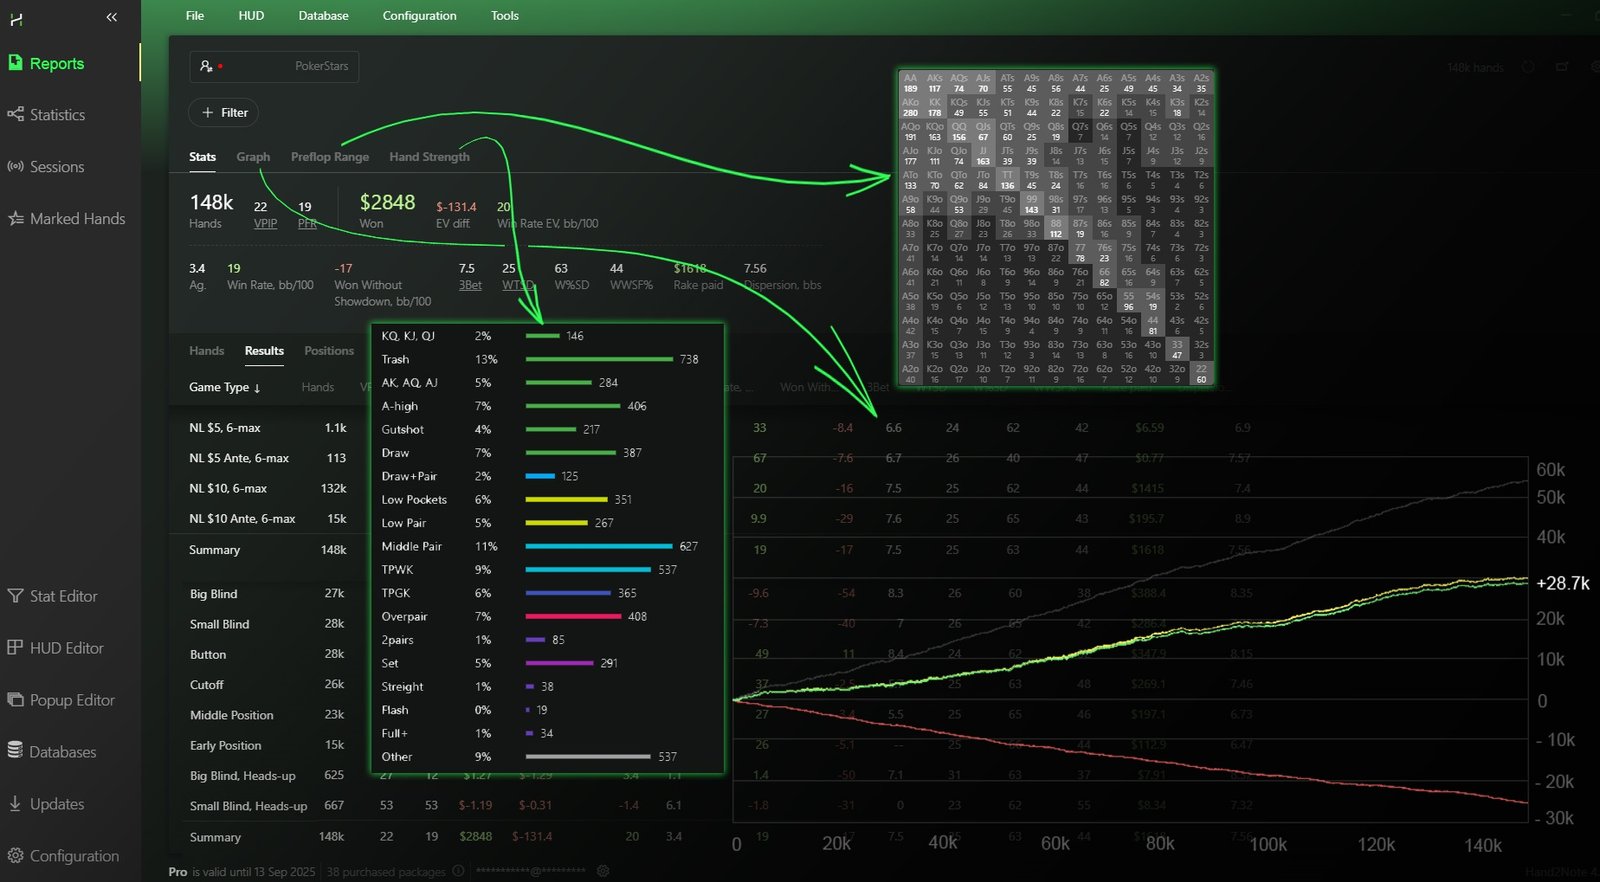Launch the Stat Editor
The width and height of the screenshot is (1600, 882).
[x=63, y=596]
